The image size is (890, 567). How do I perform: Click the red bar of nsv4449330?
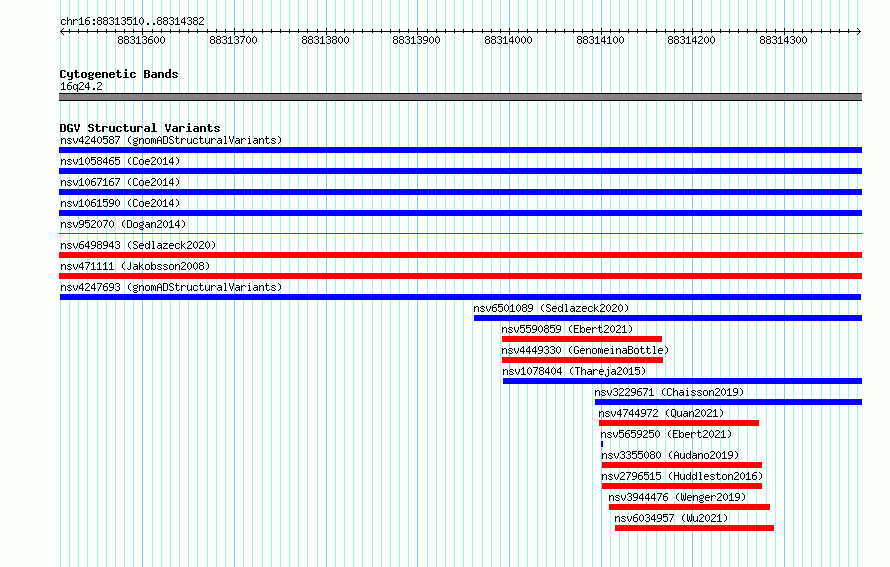point(582,360)
